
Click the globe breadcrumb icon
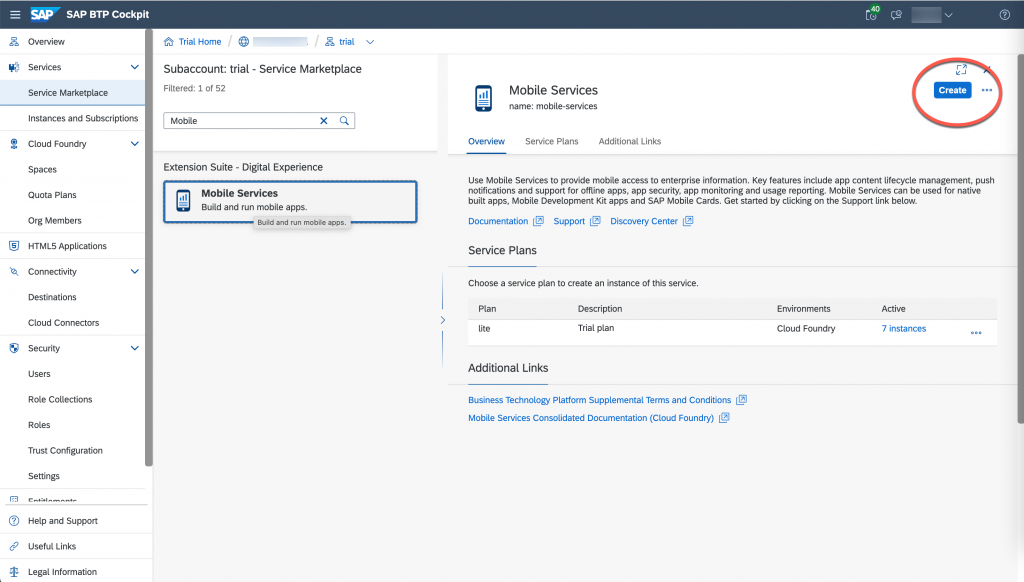244,42
